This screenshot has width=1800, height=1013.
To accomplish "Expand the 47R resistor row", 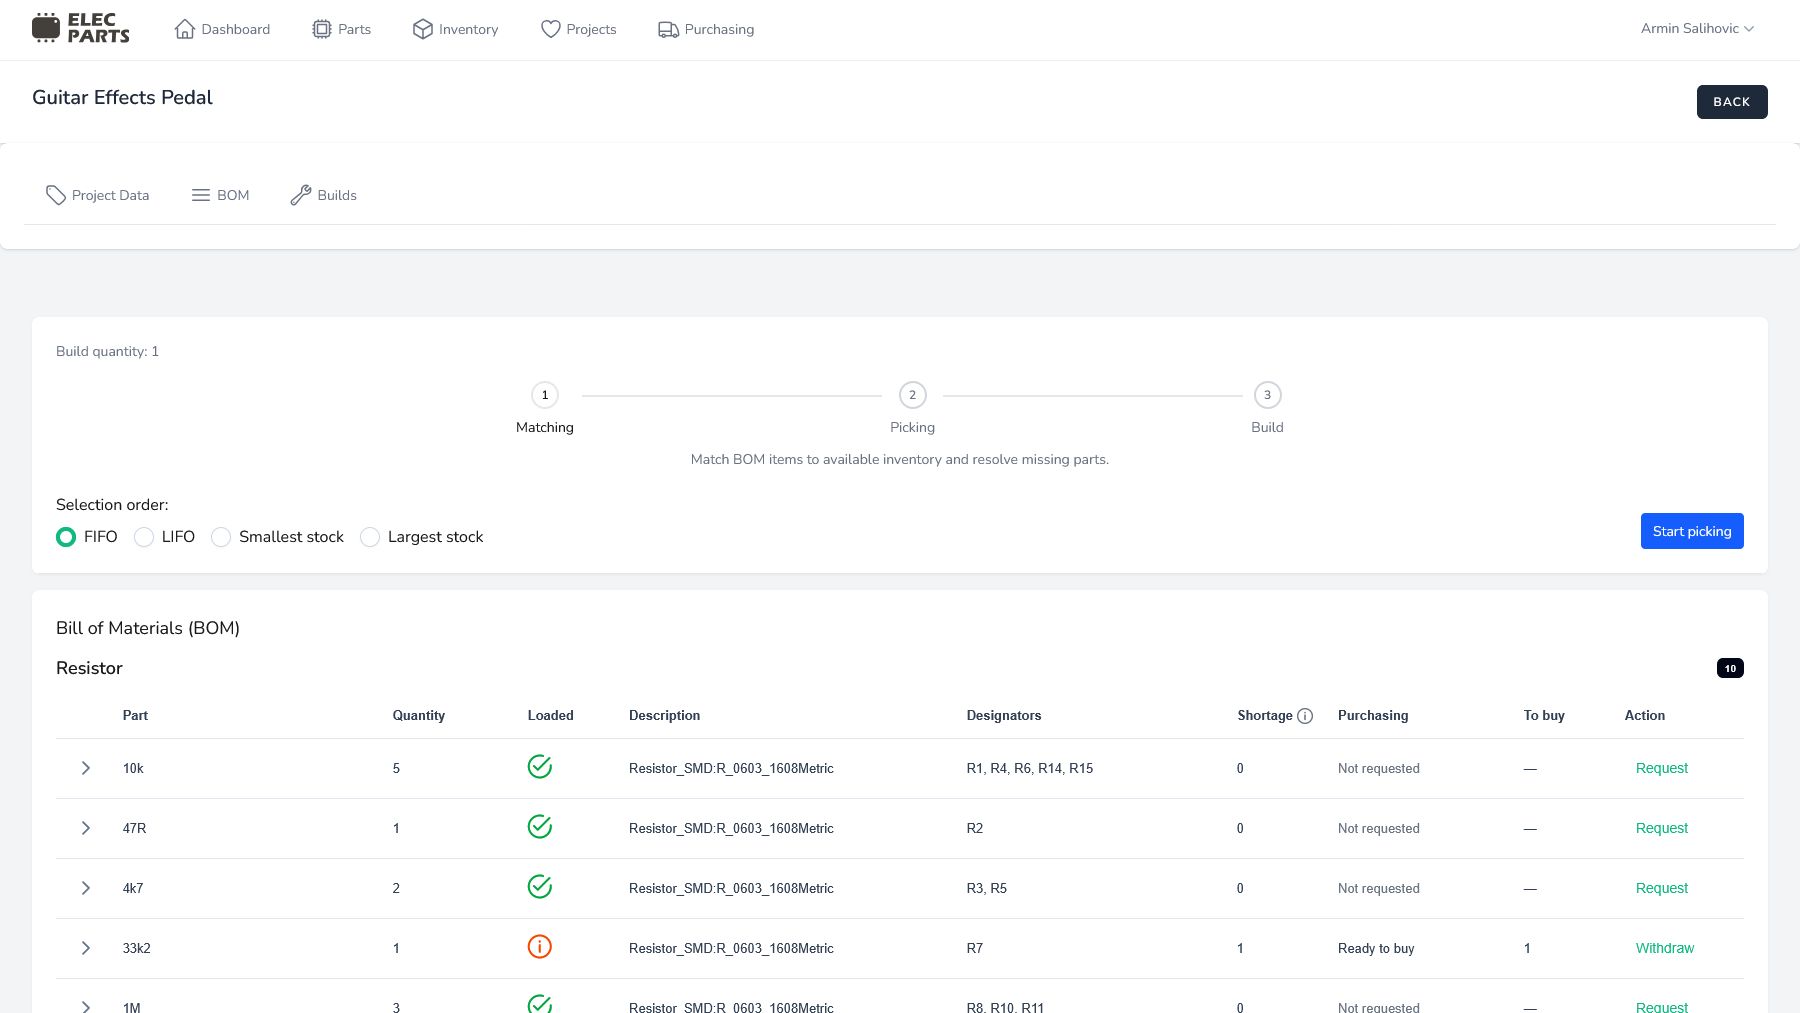I will (86, 828).
